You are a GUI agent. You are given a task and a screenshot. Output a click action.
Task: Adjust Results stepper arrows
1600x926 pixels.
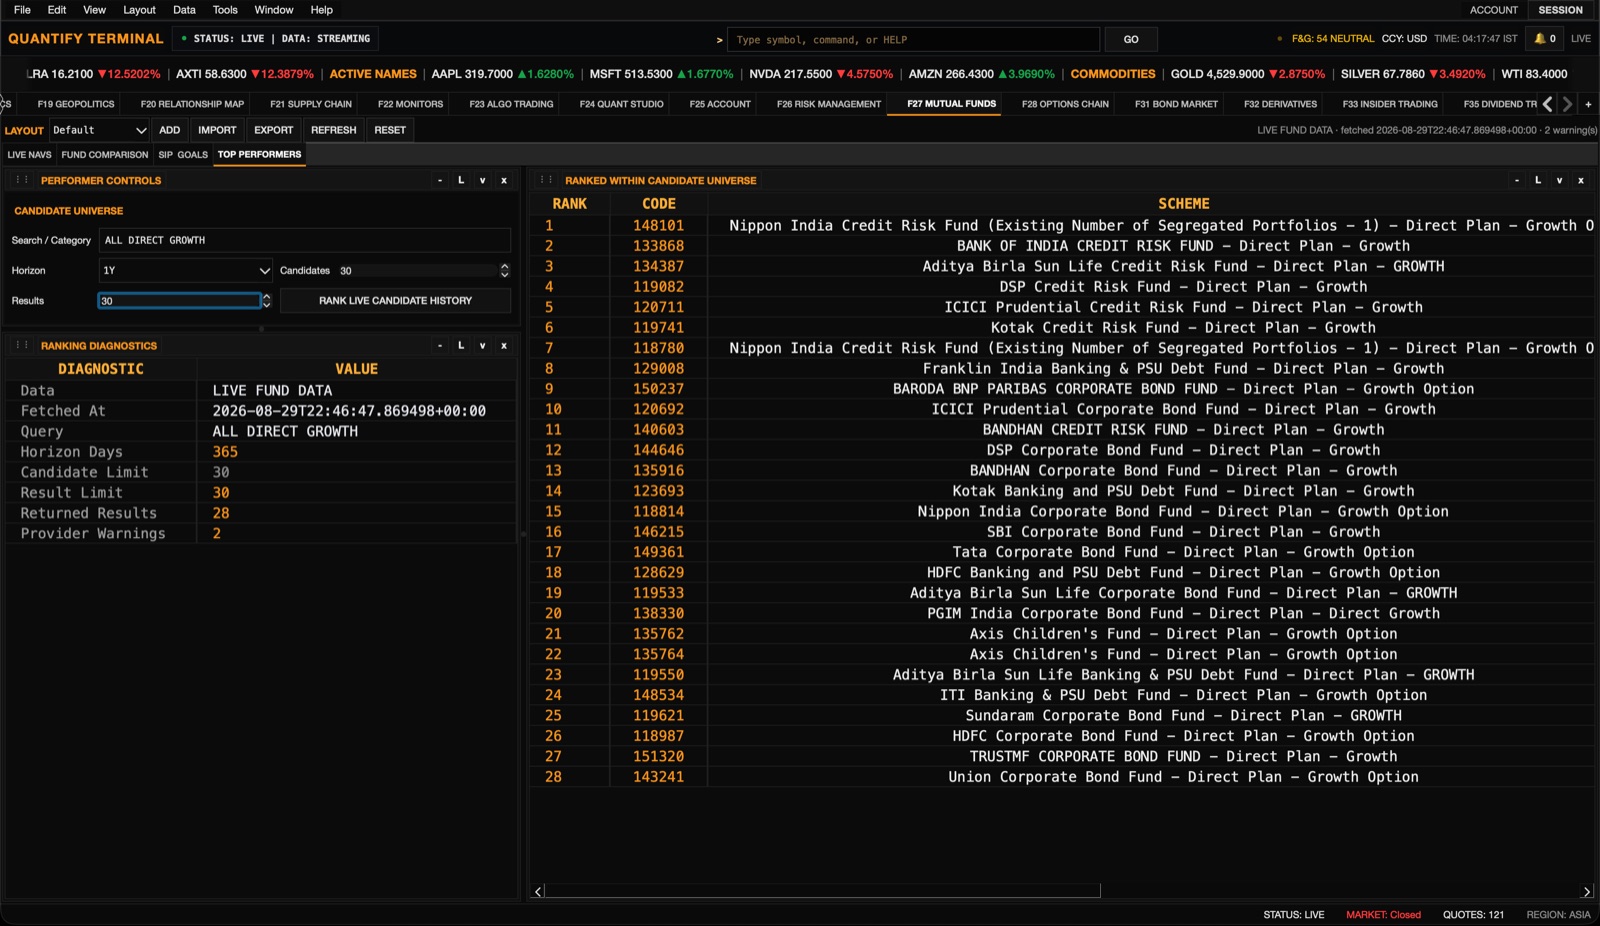tap(266, 300)
